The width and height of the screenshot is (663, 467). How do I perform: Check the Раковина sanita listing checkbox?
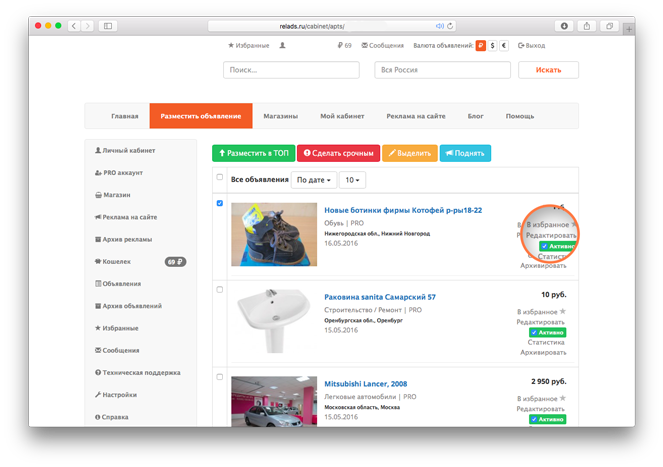(x=220, y=289)
